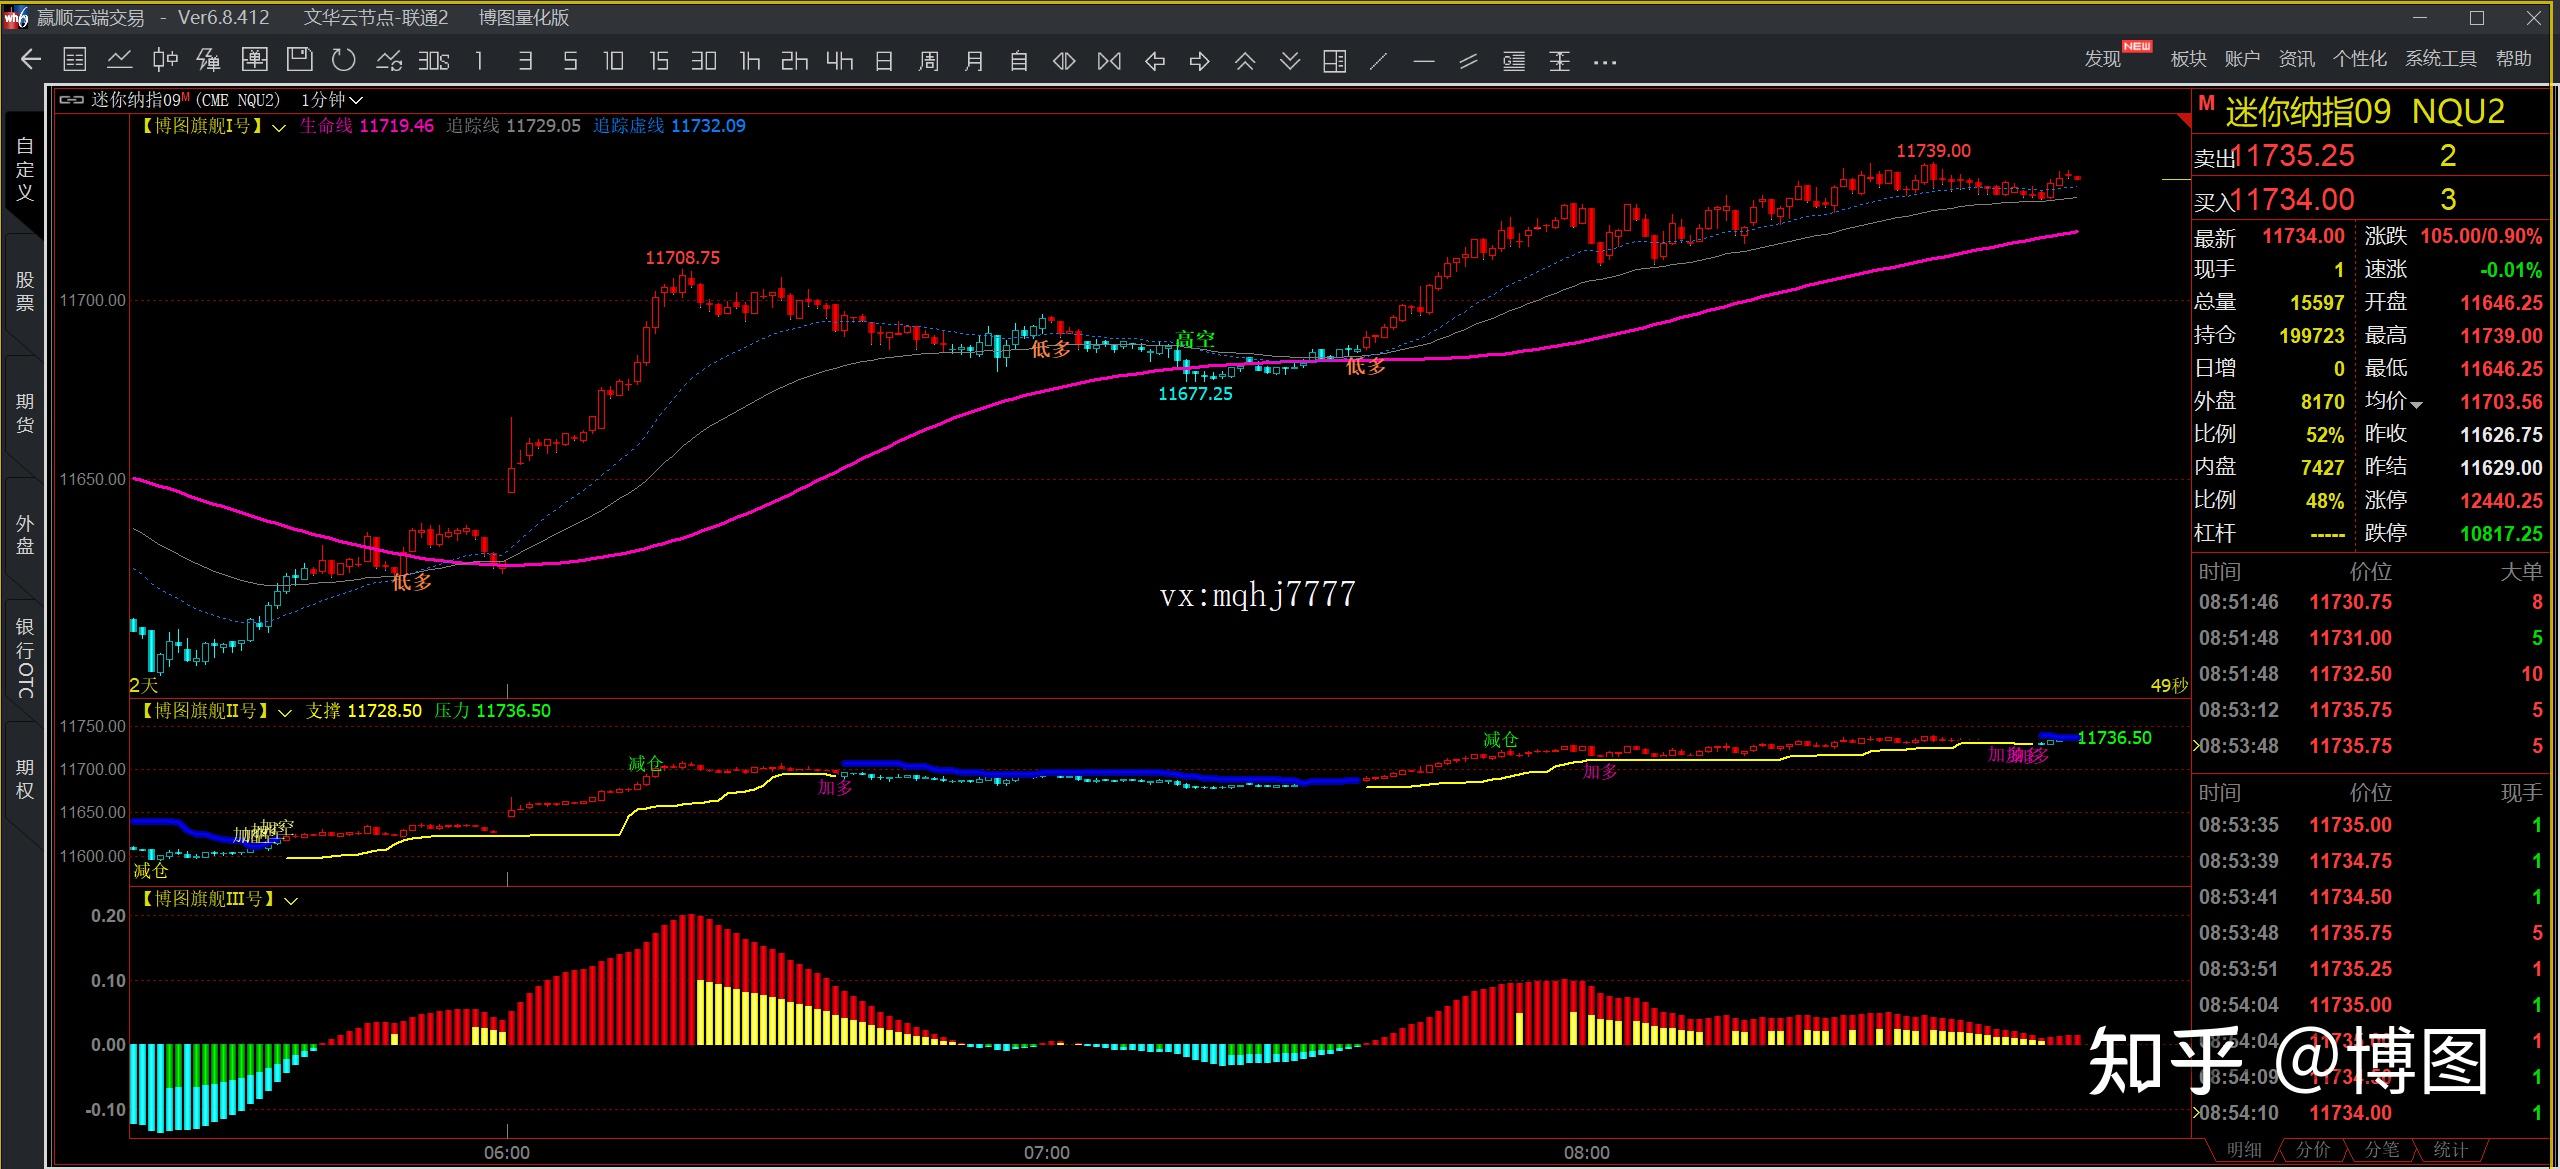The image size is (2560, 1169).
Task: Open the 分笔 tab at bottom
Action: click(x=2381, y=1150)
